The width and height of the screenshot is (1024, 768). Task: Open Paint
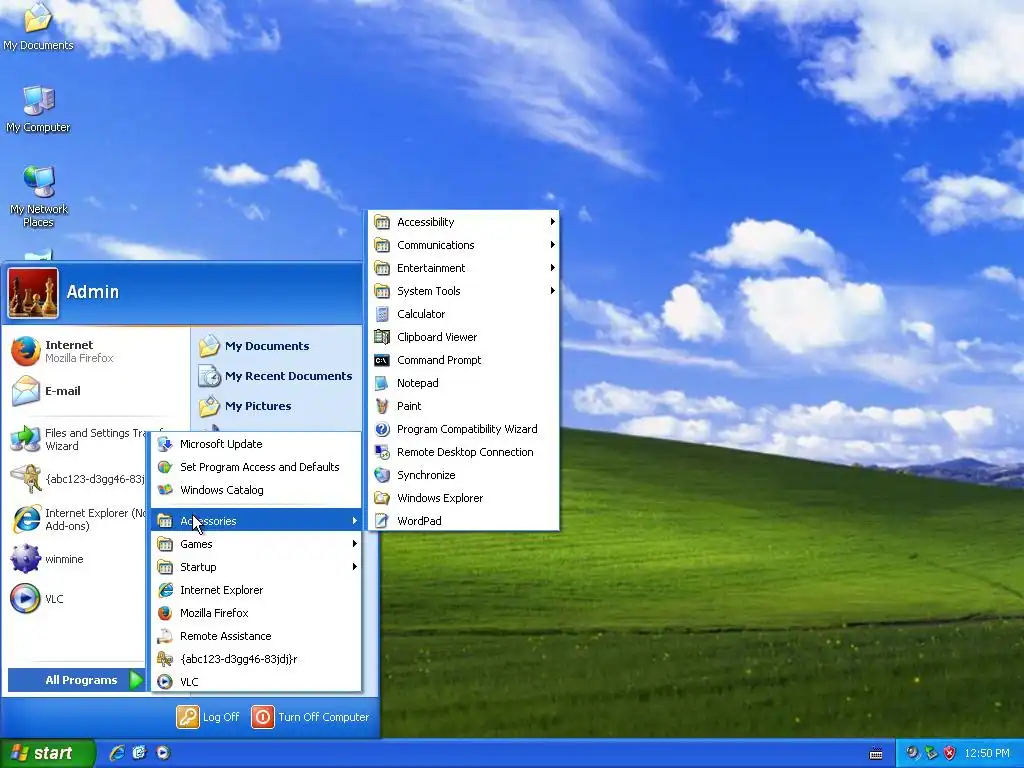(x=464, y=406)
